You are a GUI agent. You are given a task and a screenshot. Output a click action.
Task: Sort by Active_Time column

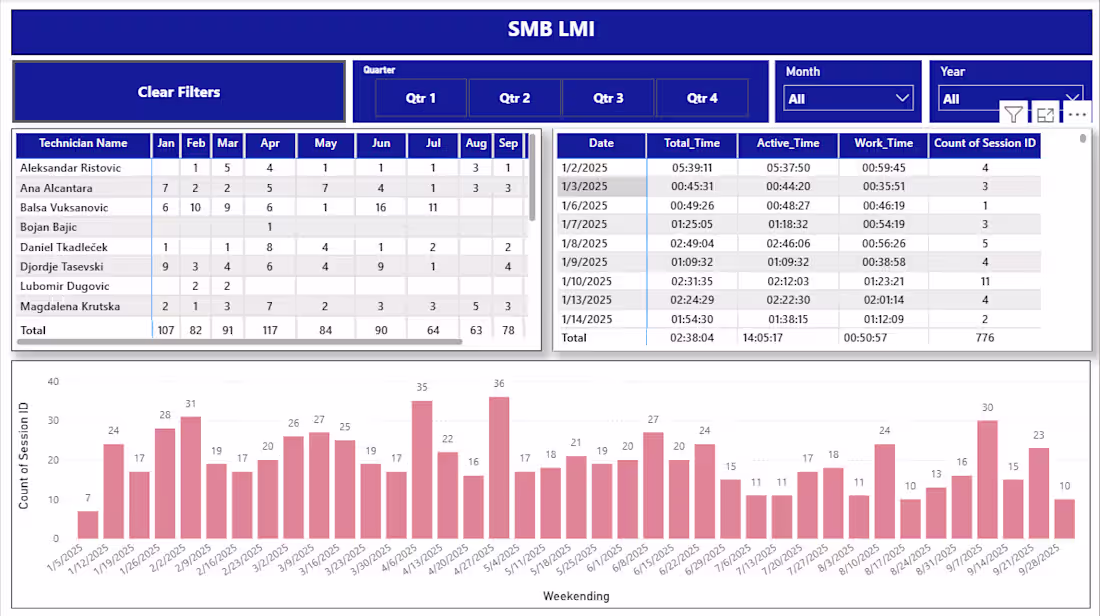click(x=788, y=143)
